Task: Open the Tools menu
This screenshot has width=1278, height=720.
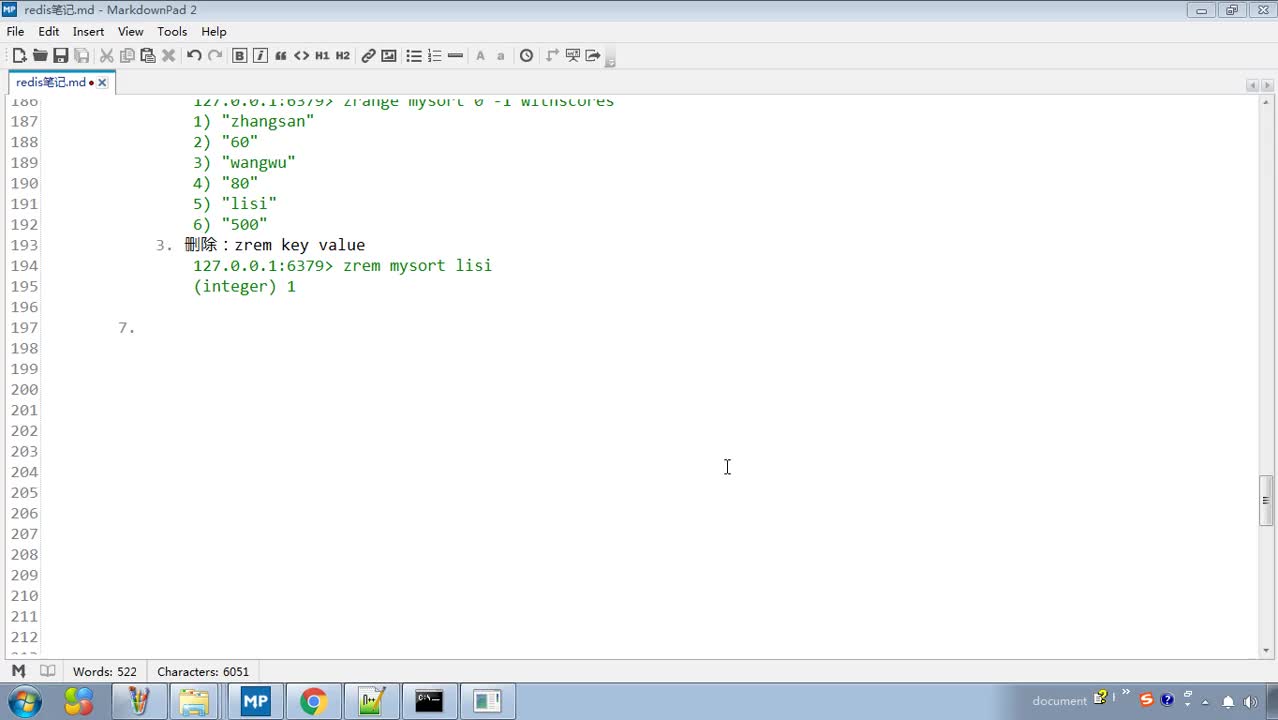Action: (172, 31)
